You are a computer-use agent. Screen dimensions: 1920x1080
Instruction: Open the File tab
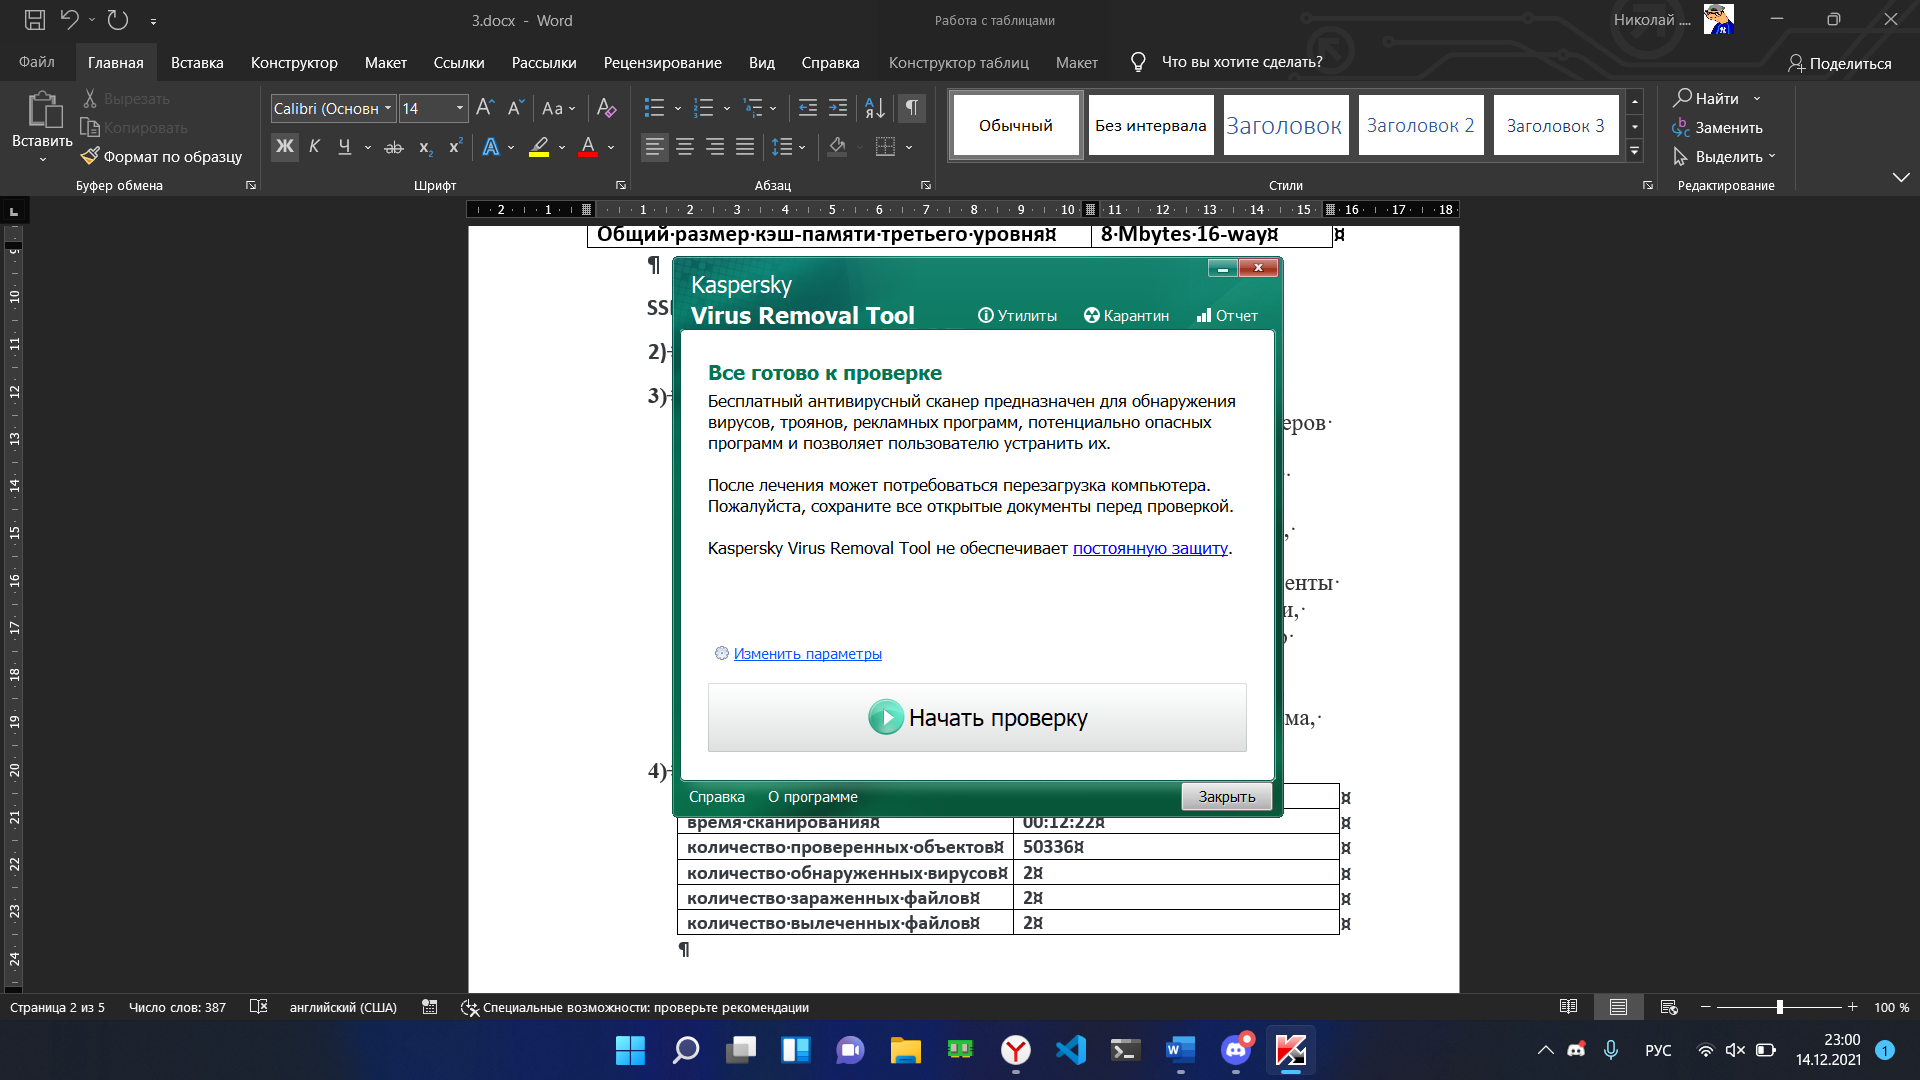point(36,62)
